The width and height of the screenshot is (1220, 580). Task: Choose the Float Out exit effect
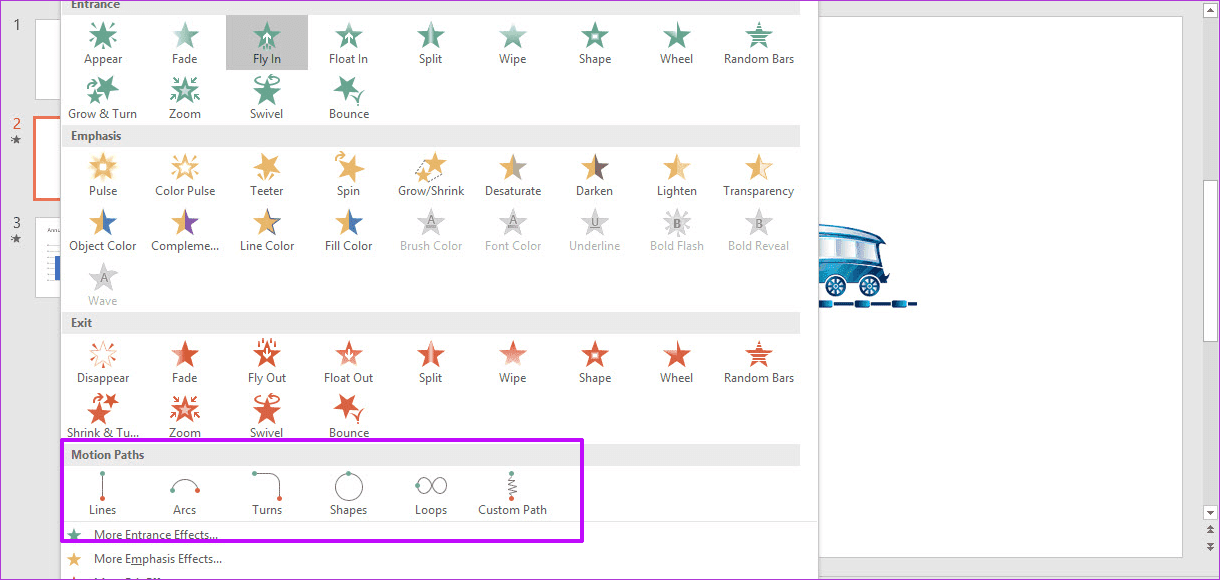coord(349,362)
